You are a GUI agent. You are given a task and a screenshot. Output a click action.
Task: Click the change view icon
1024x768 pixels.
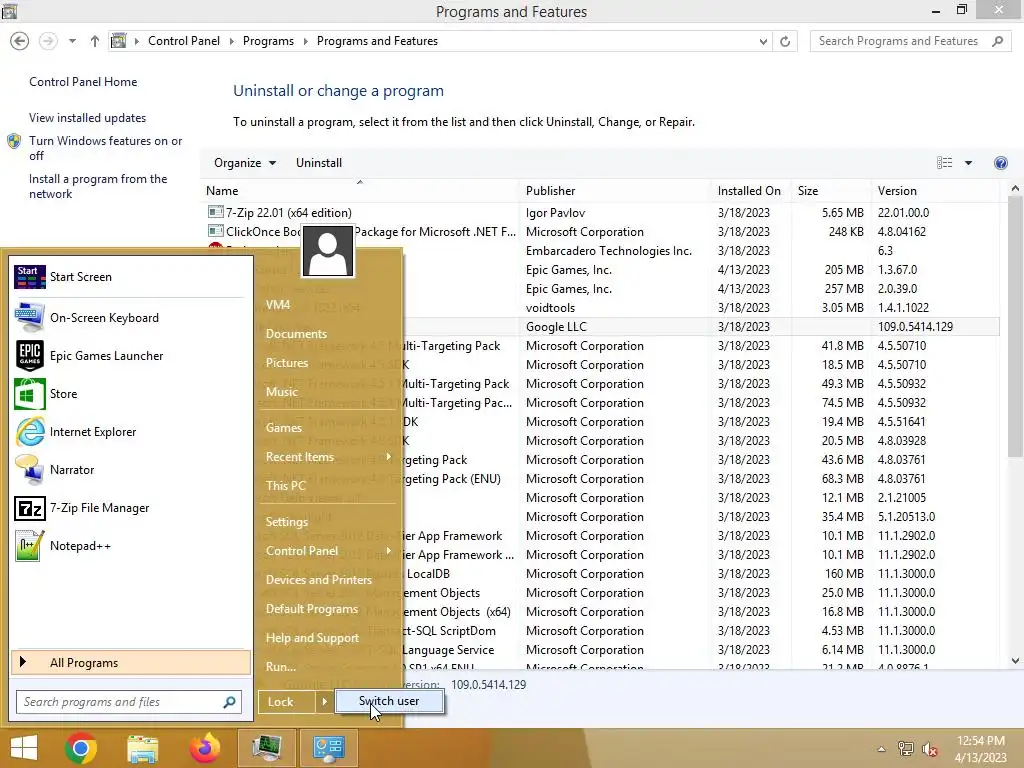coord(944,163)
